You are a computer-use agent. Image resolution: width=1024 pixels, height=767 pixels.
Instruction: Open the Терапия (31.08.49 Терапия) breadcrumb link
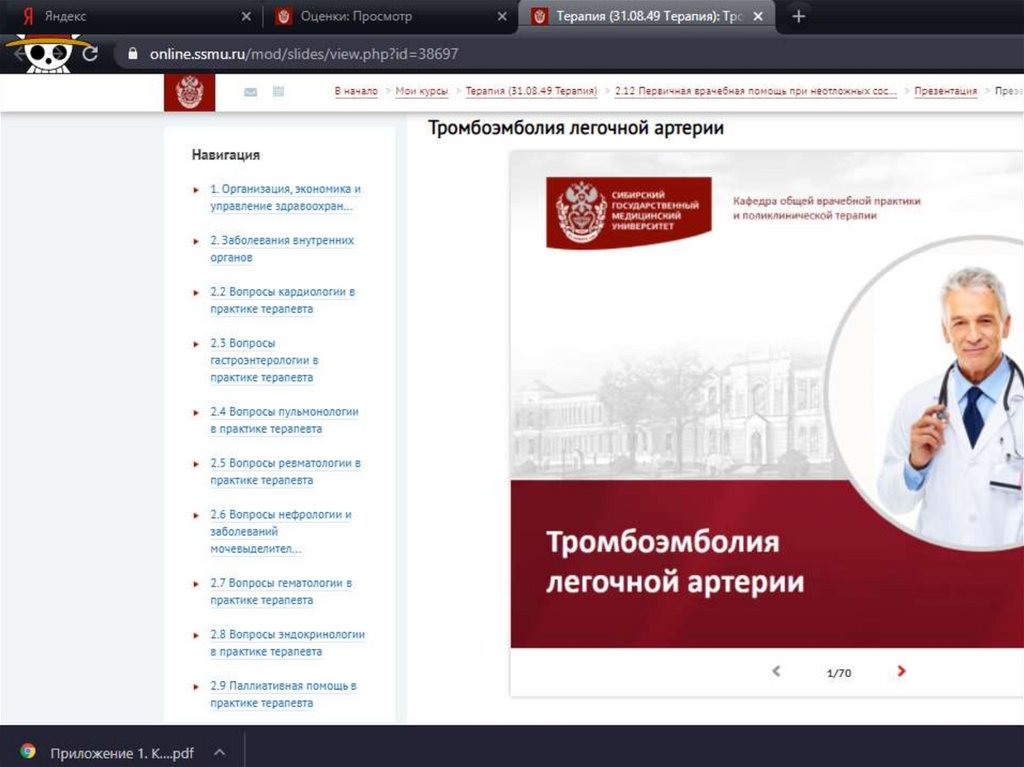[x=531, y=91]
